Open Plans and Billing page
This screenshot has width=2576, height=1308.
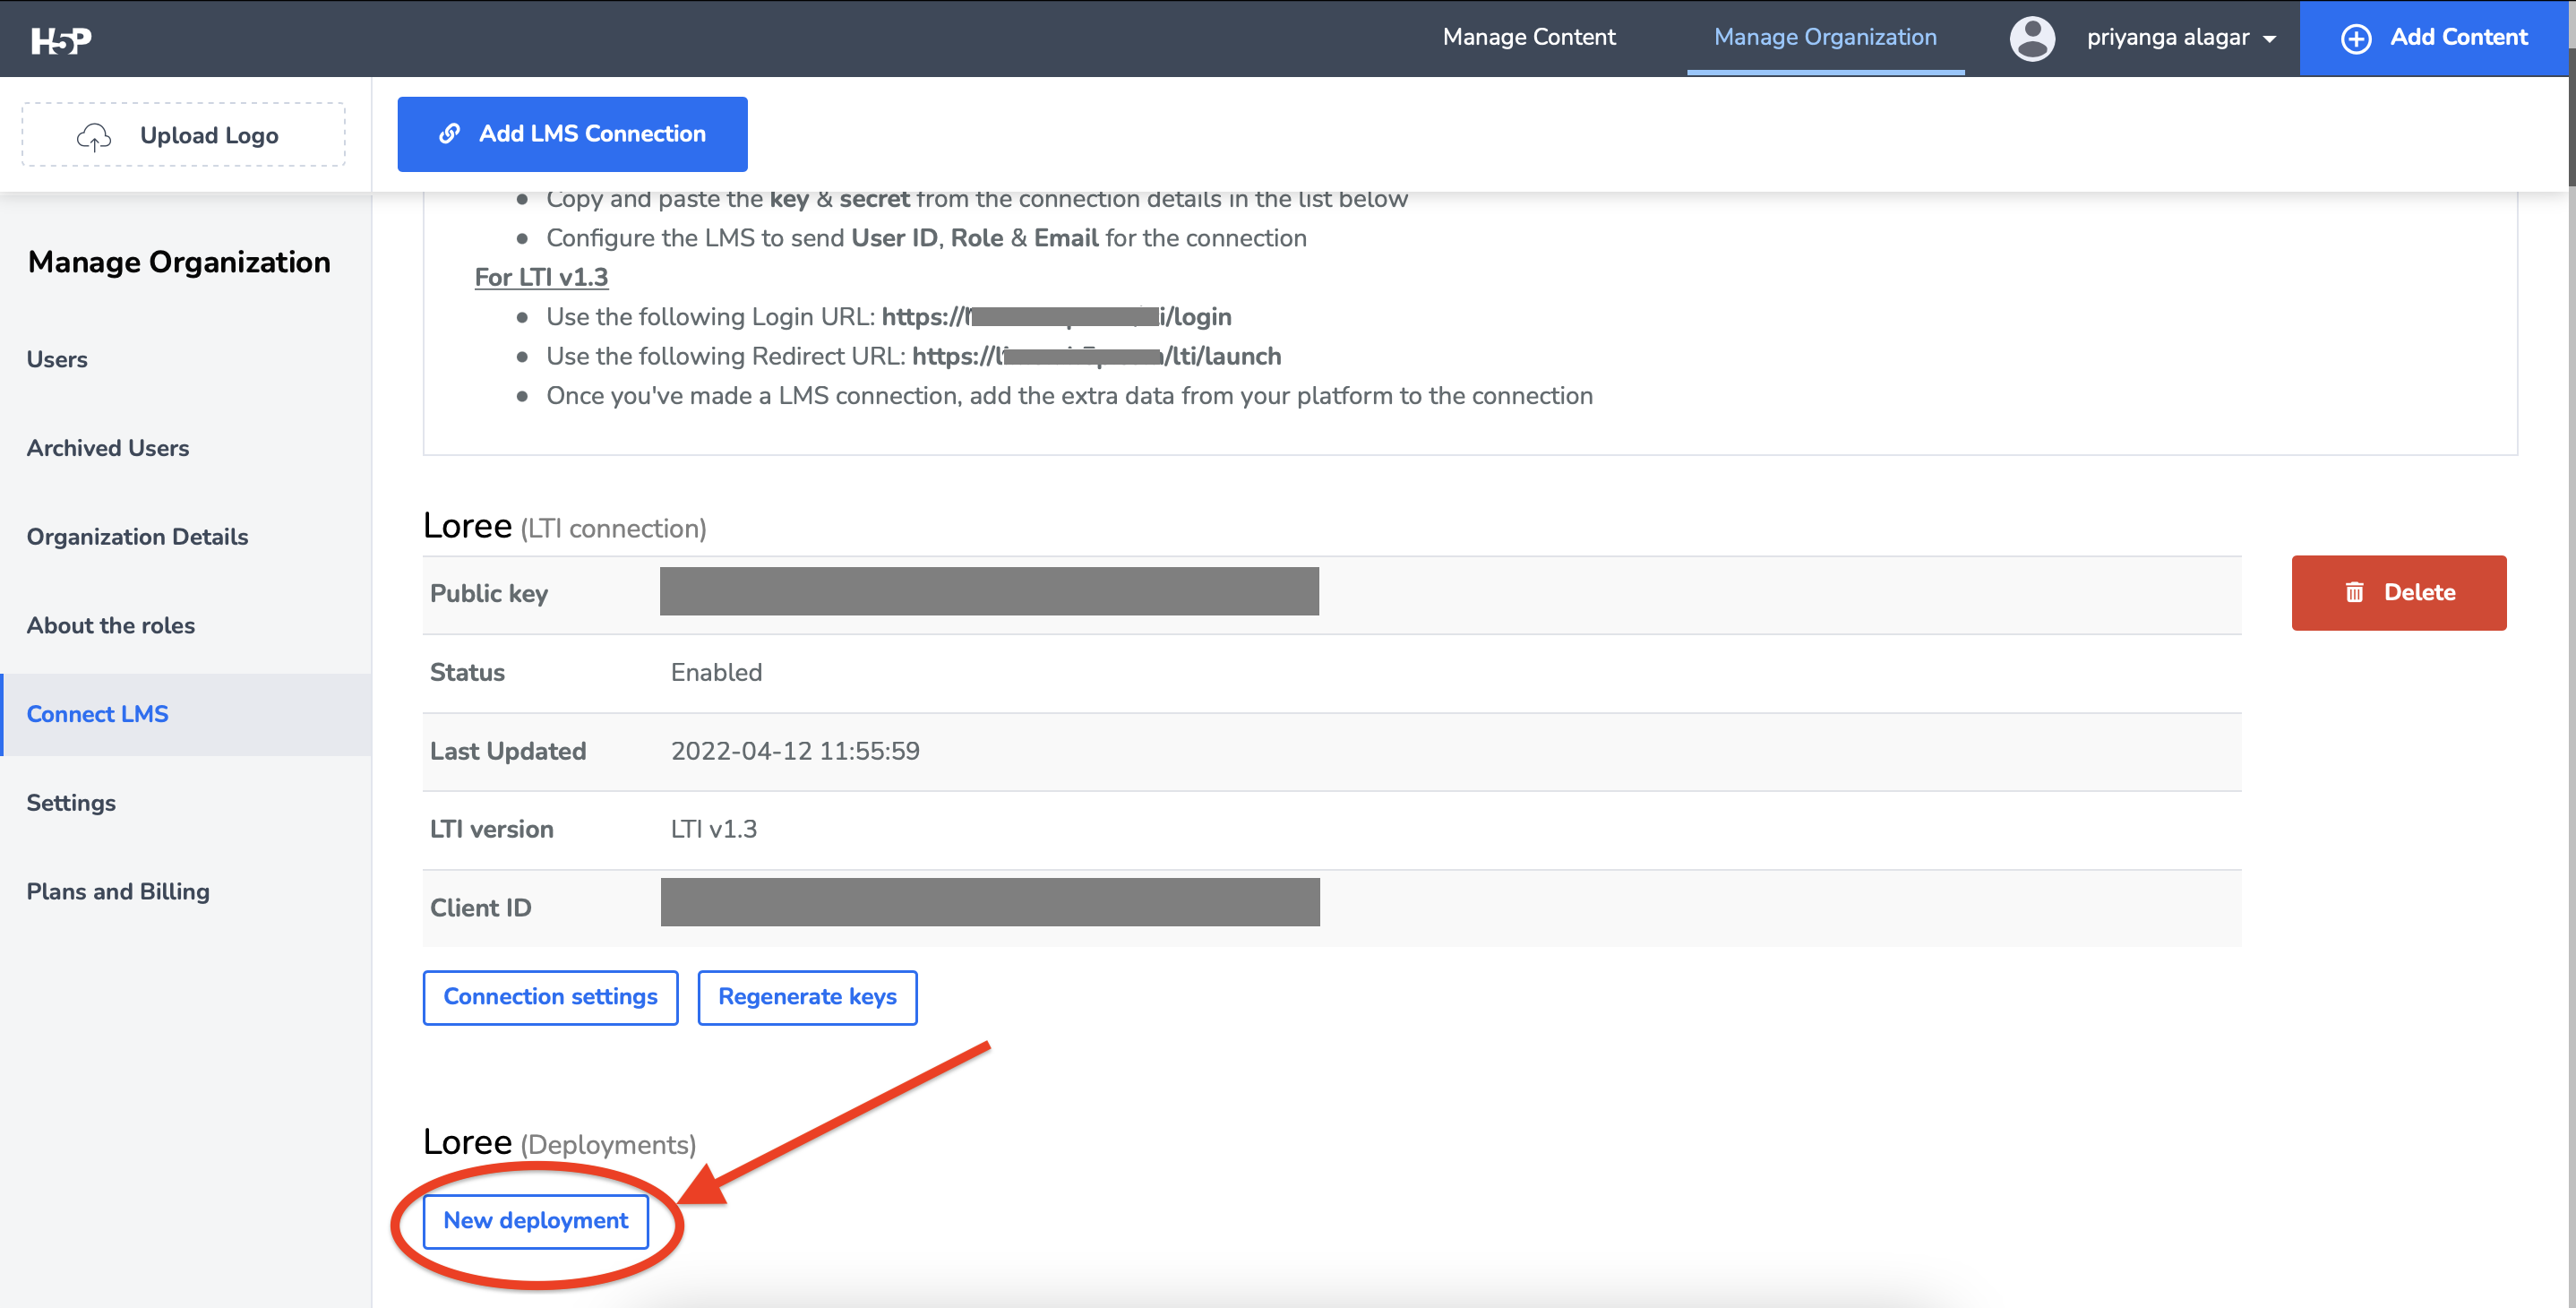[118, 891]
